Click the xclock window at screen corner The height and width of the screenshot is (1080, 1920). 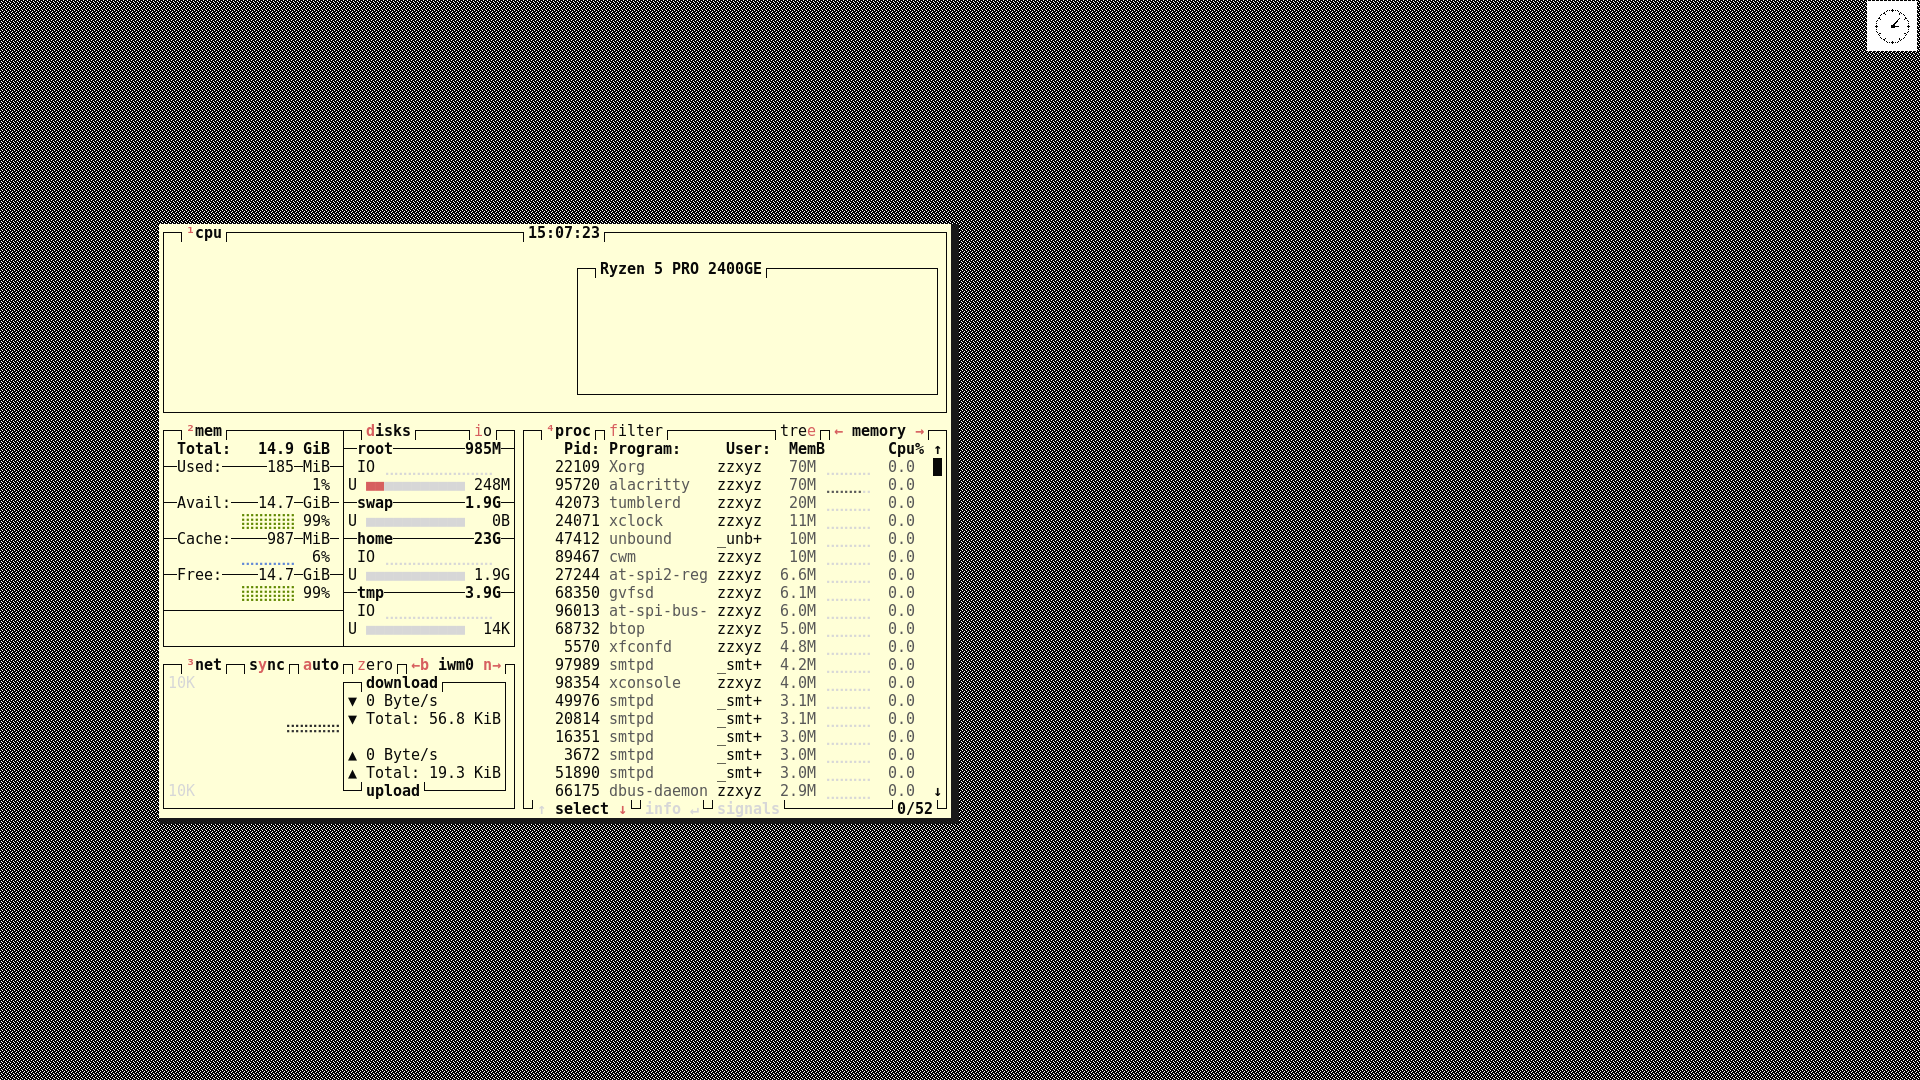click(x=1891, y=26)
